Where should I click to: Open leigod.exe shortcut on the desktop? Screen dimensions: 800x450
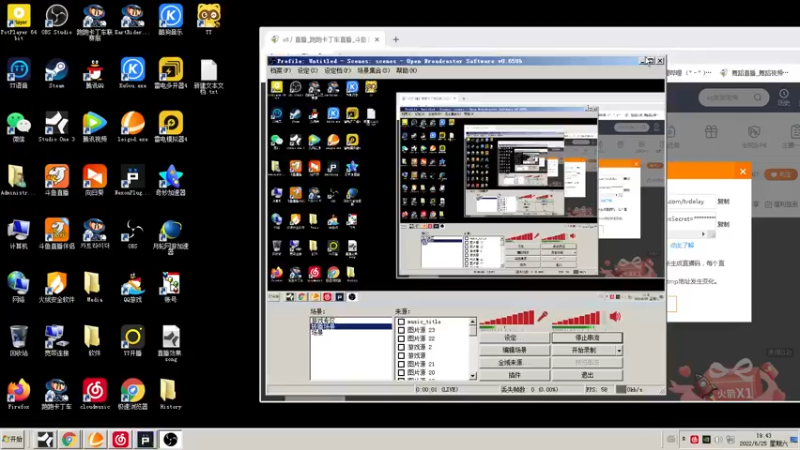click(133, 128)
